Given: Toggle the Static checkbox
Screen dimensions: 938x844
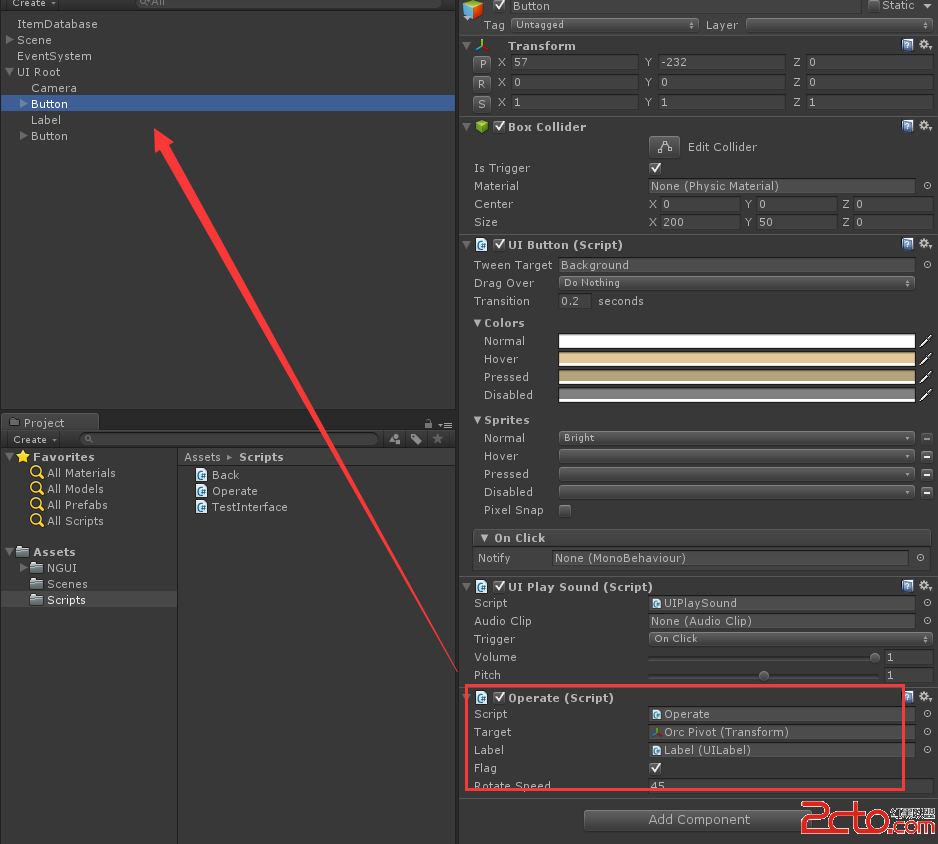Looking at the screenshot, I should tap(874, 6).
